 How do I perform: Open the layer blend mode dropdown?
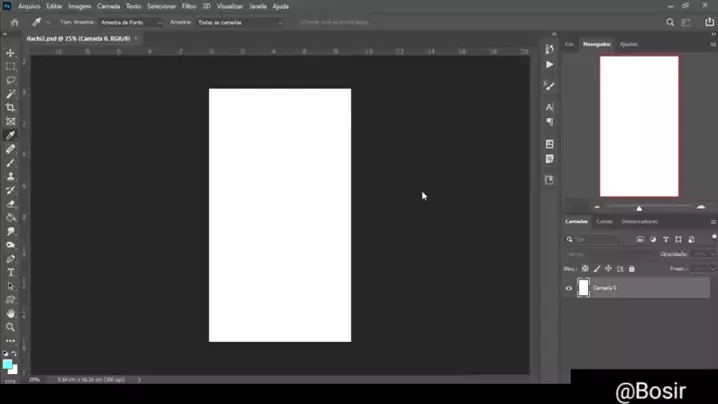609,254
